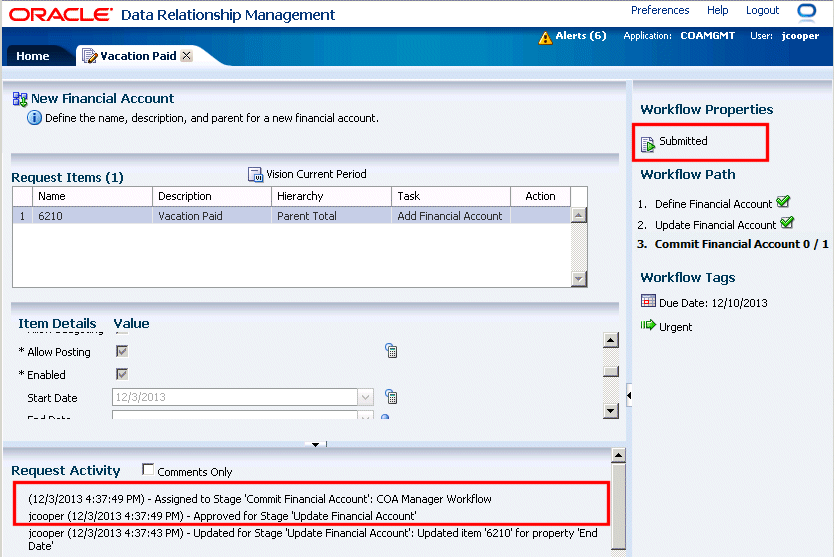Click the Name column header
Image resolution: width=834 pixels, height=557 pixels.
(93, 196)
